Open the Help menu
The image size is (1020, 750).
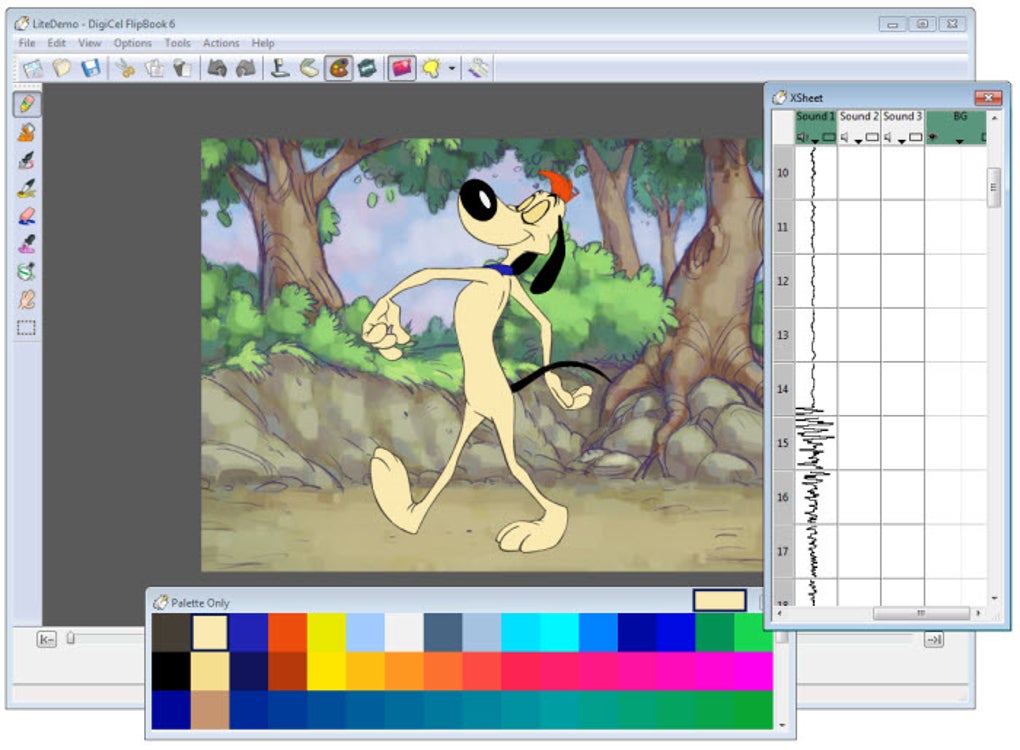263,43
